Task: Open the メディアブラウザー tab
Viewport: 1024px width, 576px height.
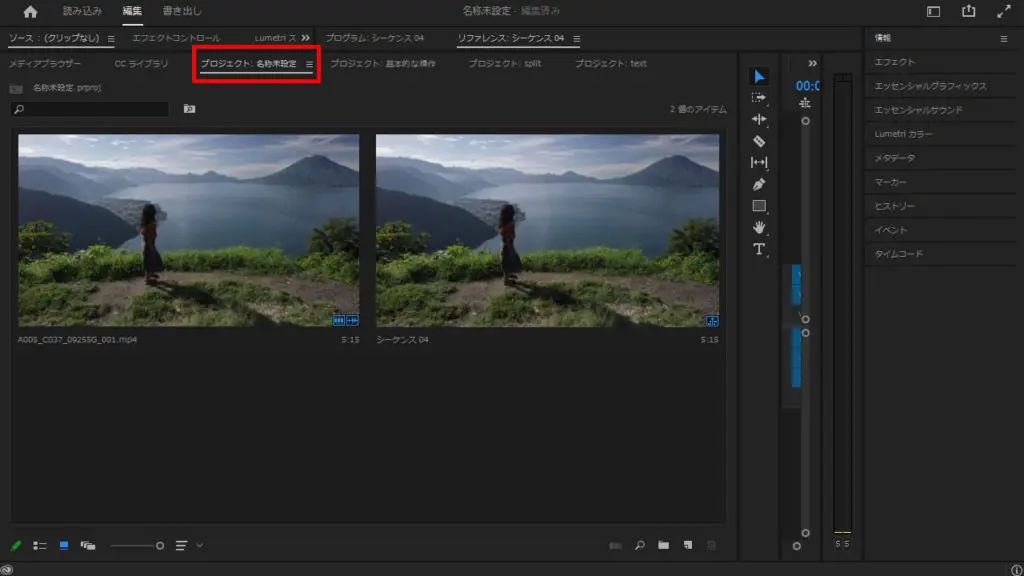Action: (x=45, y=64)
